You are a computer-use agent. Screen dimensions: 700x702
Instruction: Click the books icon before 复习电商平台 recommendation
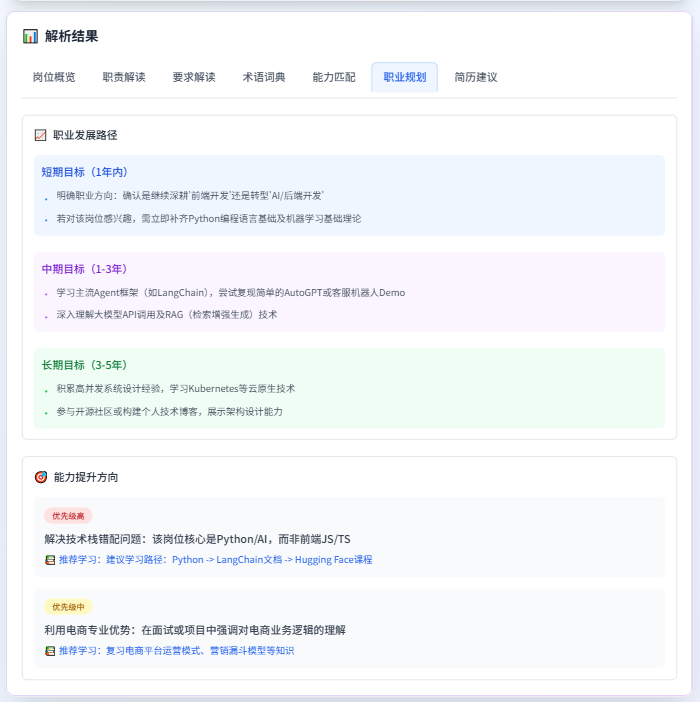click(50, 651)
